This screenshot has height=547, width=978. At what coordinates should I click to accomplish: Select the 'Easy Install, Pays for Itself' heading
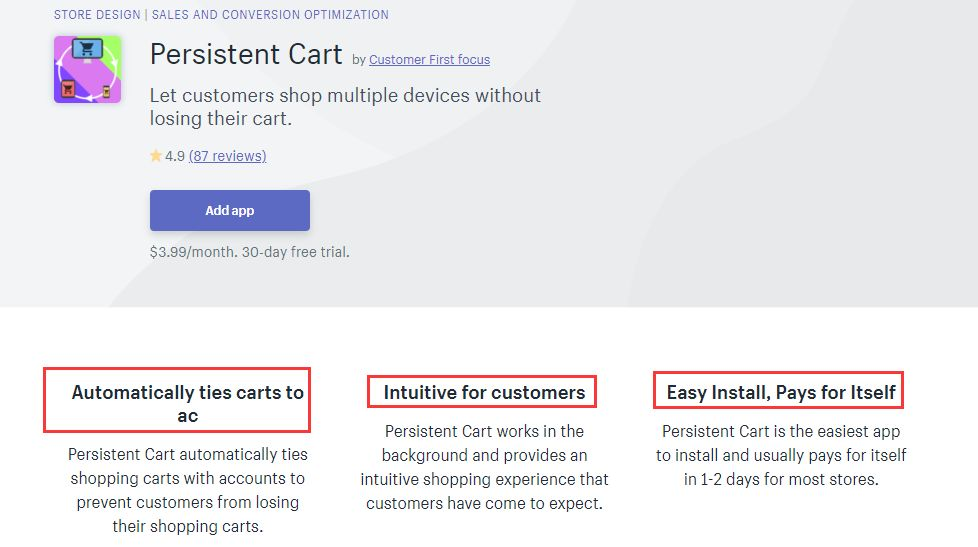click(x=781, y=392)
